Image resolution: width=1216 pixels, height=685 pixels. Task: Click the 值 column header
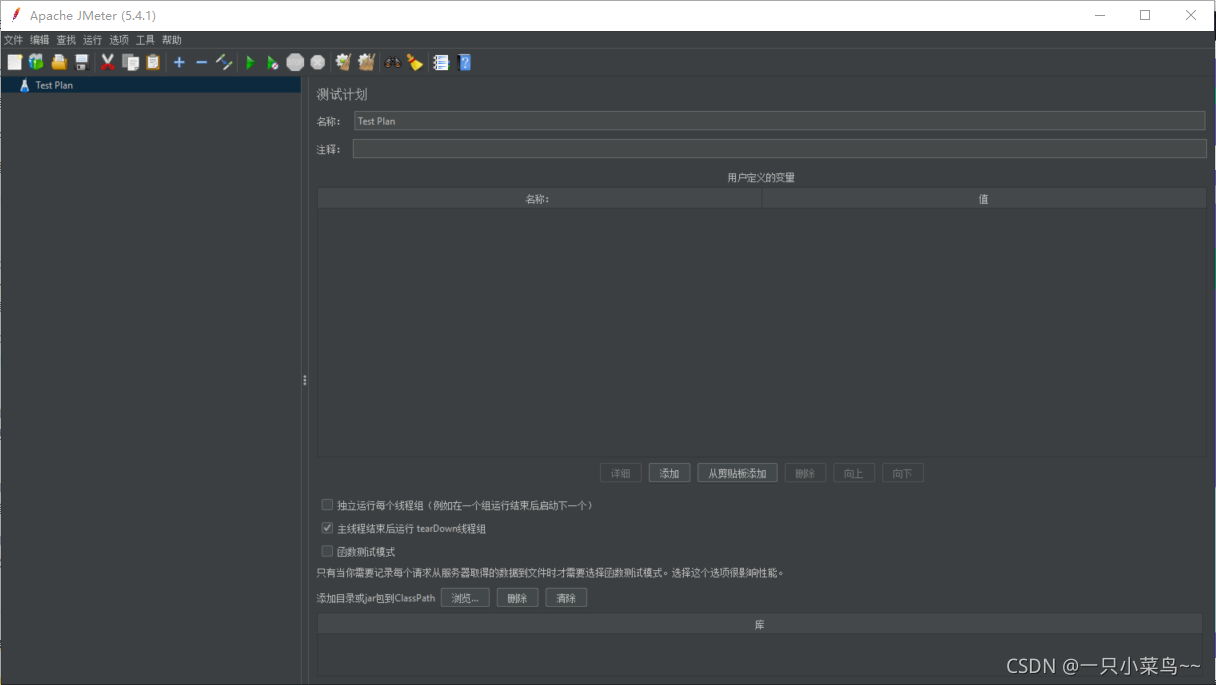(x=984, y=199)
